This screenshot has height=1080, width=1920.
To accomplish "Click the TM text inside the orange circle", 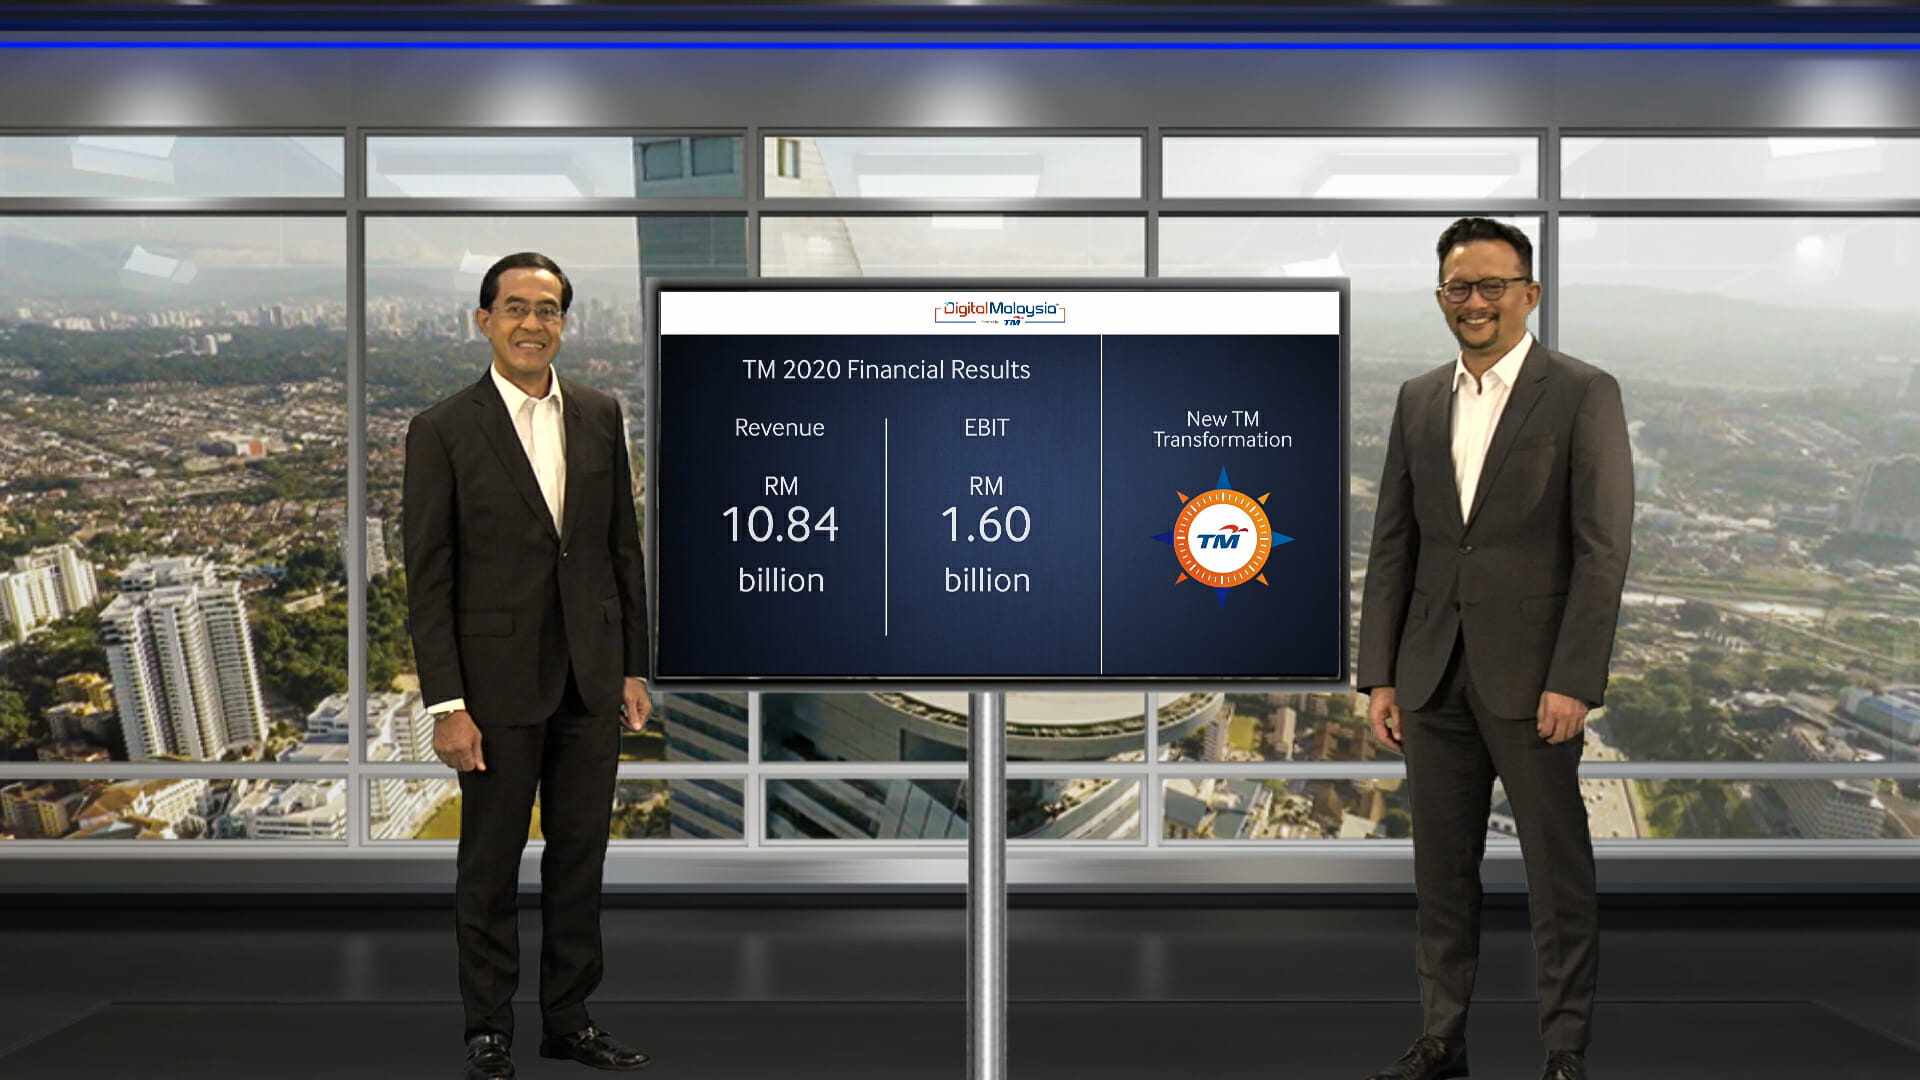I will (1218, 541).
